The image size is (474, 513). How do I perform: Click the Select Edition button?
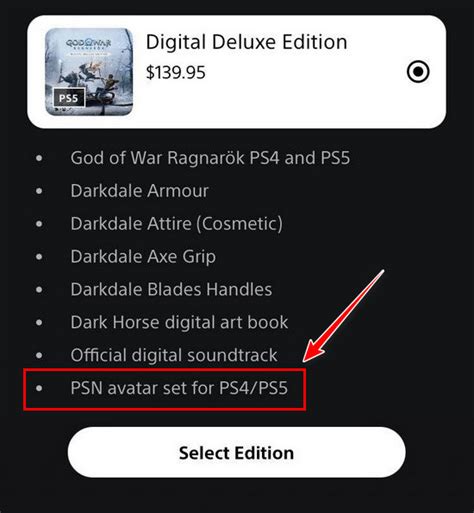237,452
